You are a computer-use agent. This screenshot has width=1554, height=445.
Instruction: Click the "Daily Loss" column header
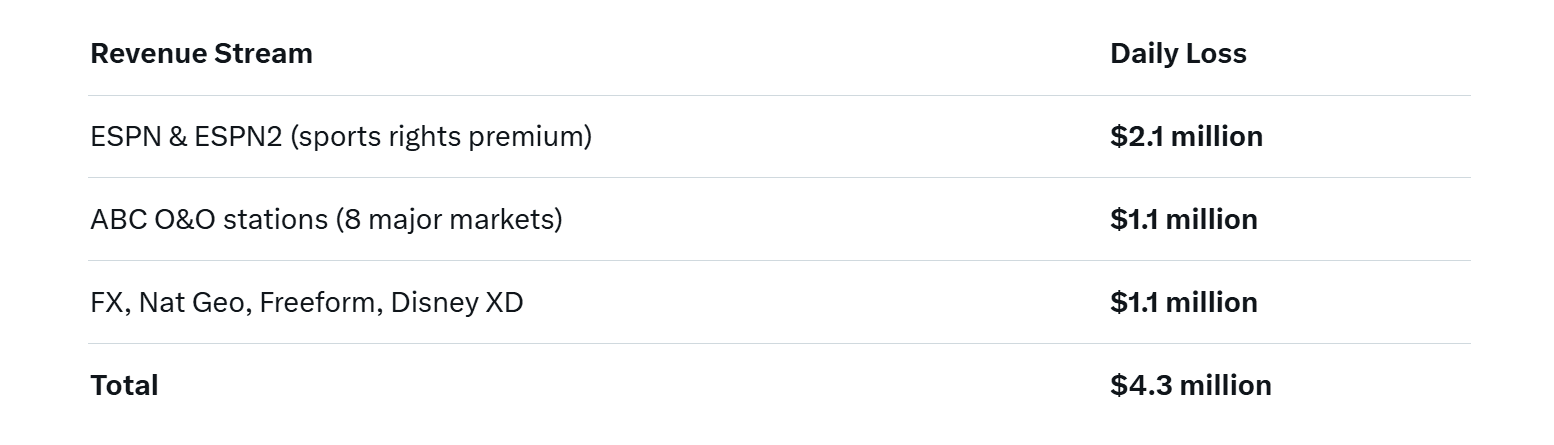[x=1178, y=54]
